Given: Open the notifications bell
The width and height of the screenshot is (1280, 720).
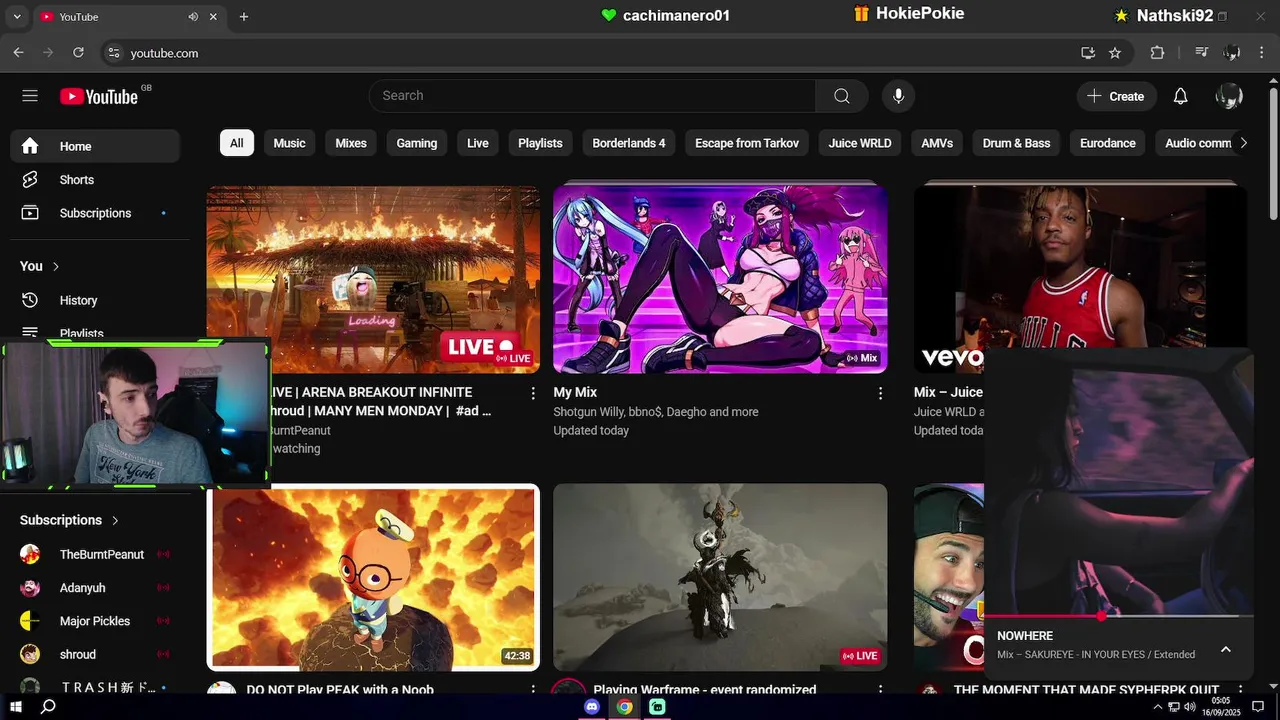Looking at the screenshot, I should [1180, 96].
